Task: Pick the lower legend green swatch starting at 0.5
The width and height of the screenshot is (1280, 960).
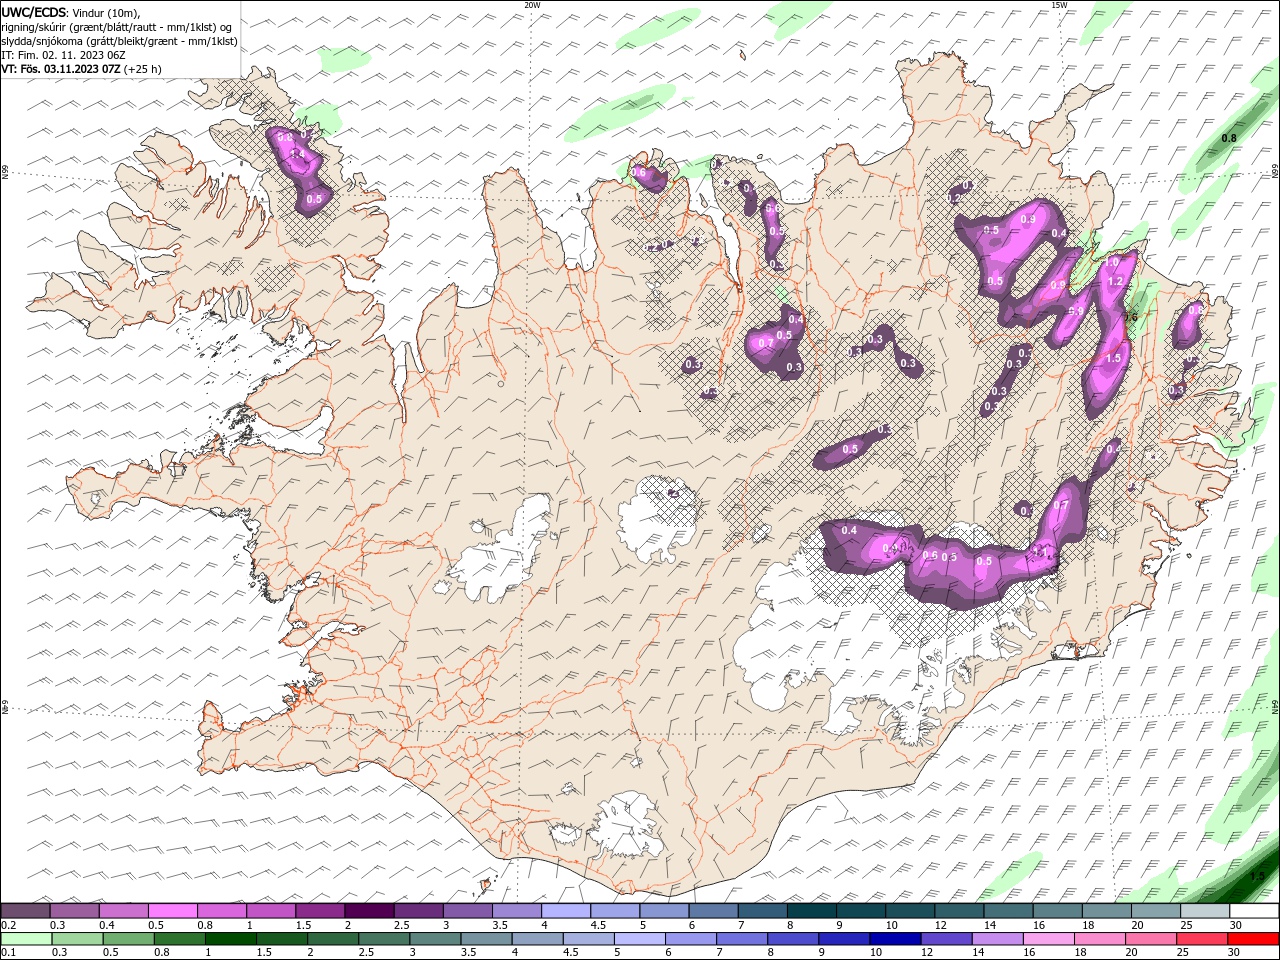Action: tap(128, 938)
